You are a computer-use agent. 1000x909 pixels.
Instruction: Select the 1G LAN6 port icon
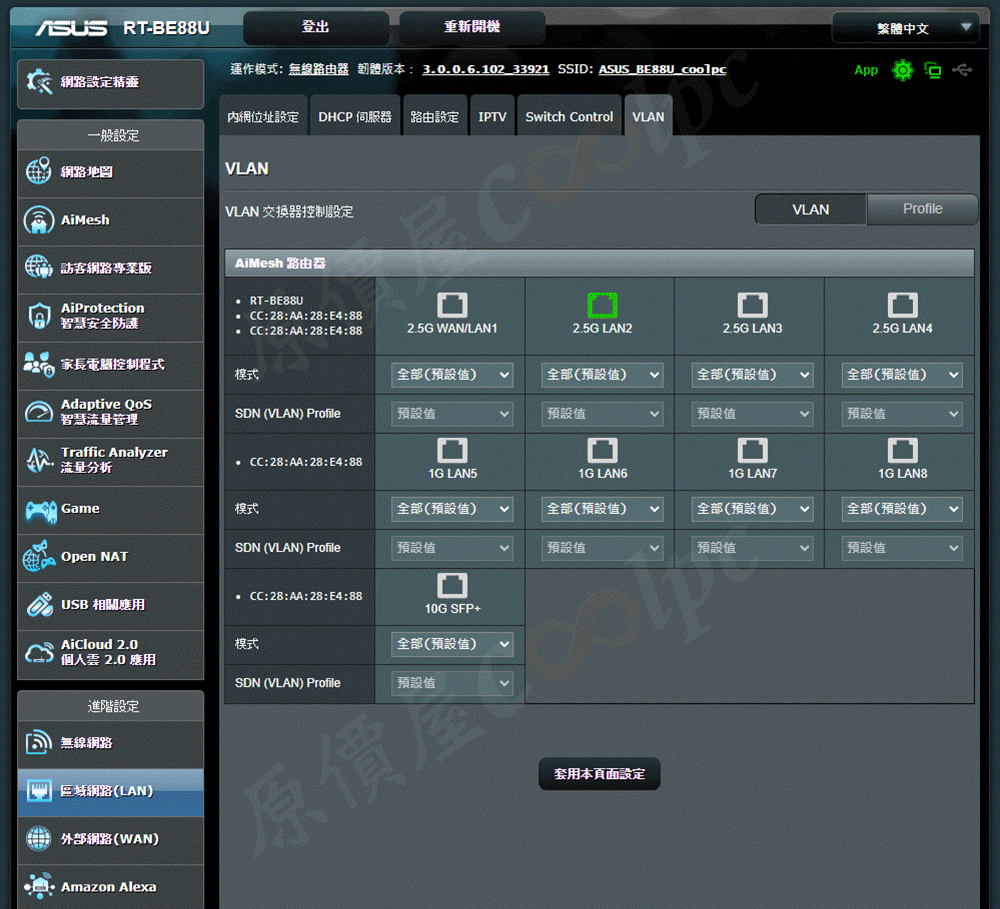602,450
